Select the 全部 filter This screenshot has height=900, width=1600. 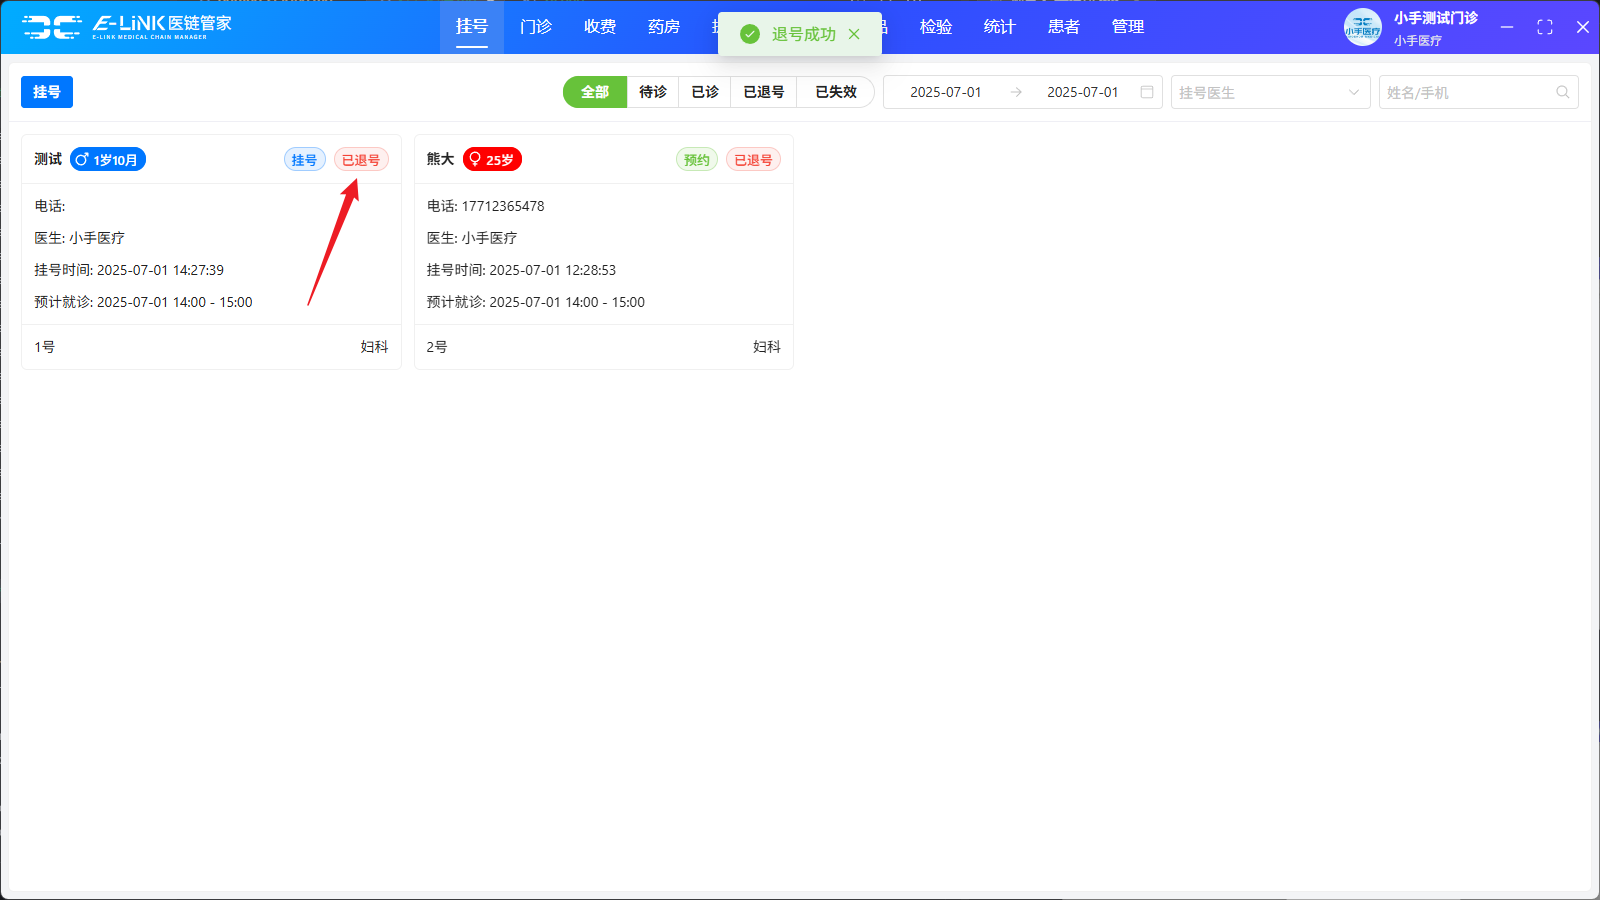coord(595,92)
